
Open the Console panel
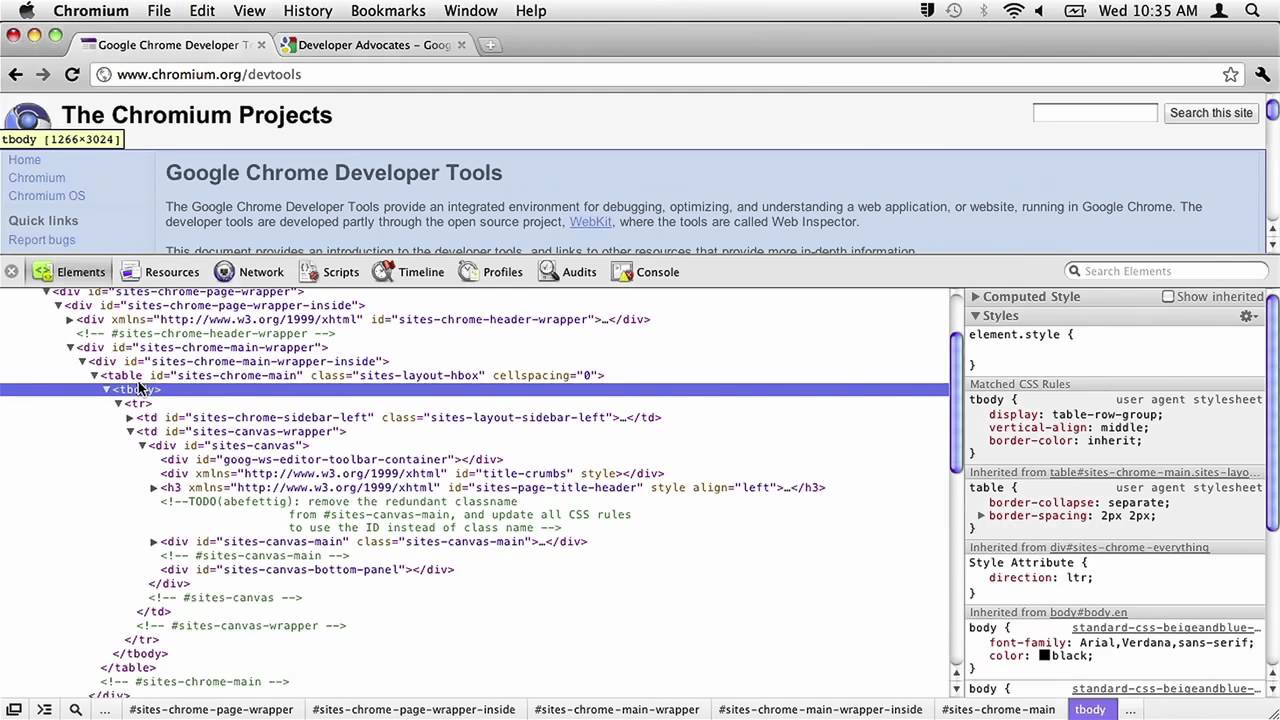[645, 272]
